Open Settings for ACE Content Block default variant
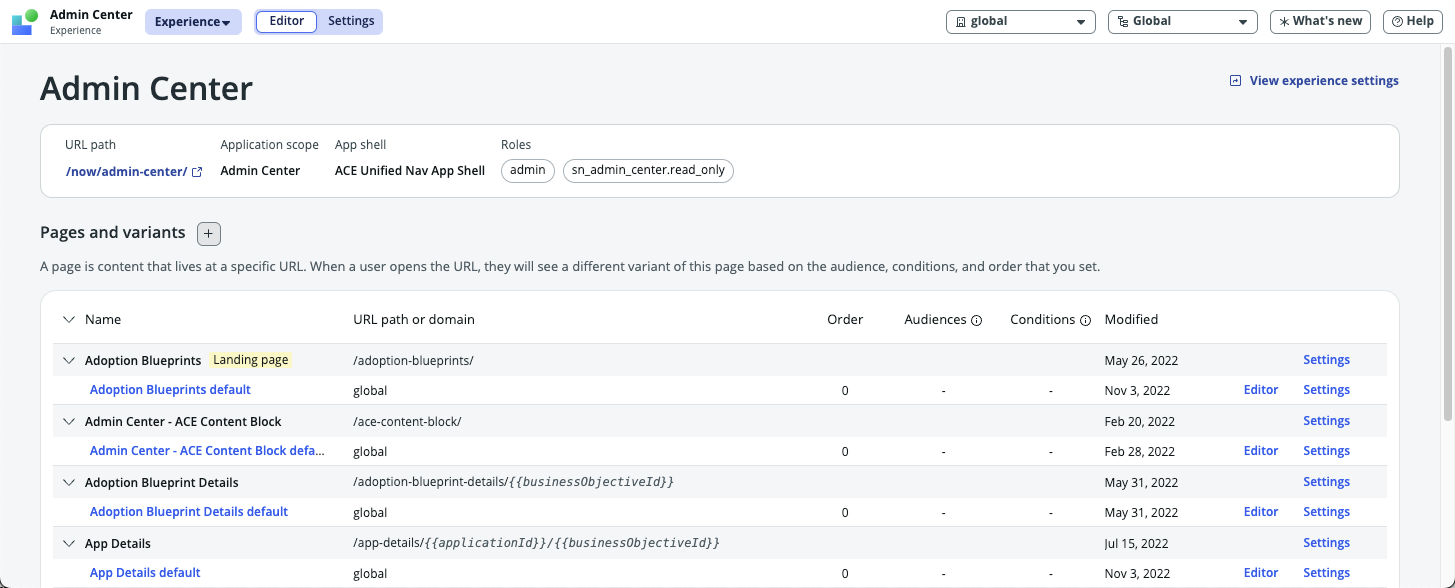Viewport: 1455px width, 588px height. pos(1326,451)
